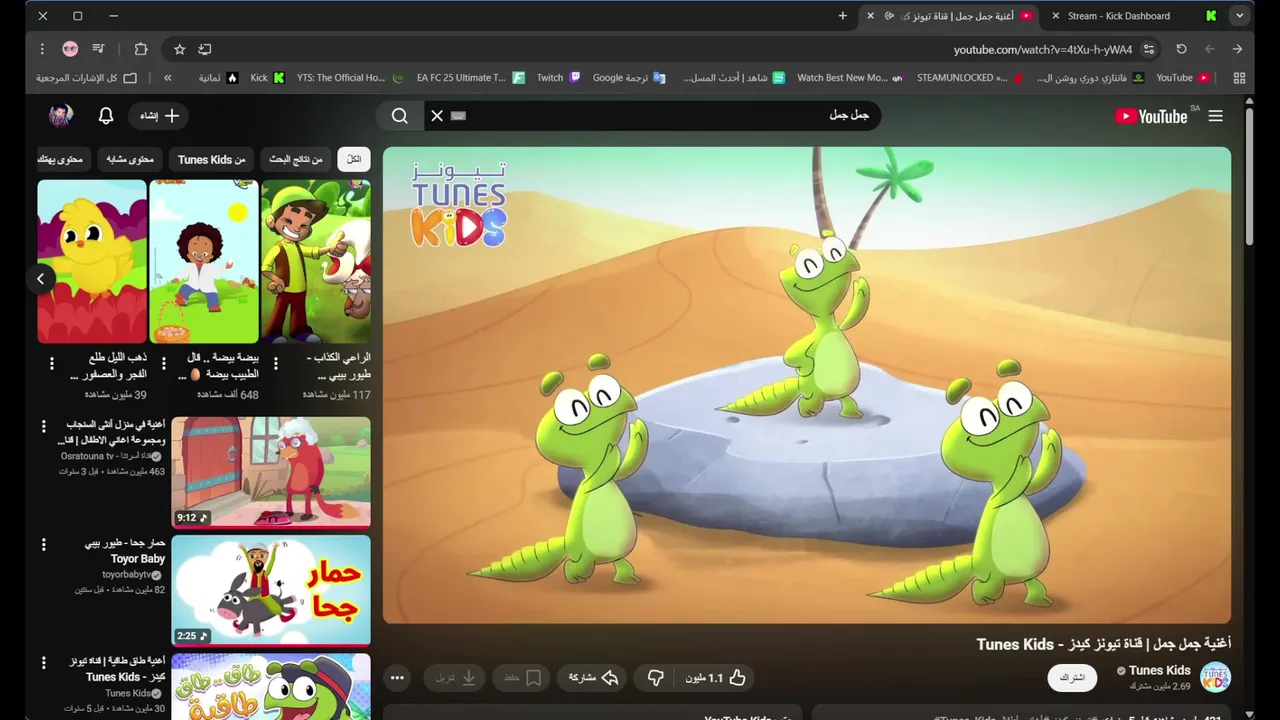Click the address bar URL

coord(1043,49)
